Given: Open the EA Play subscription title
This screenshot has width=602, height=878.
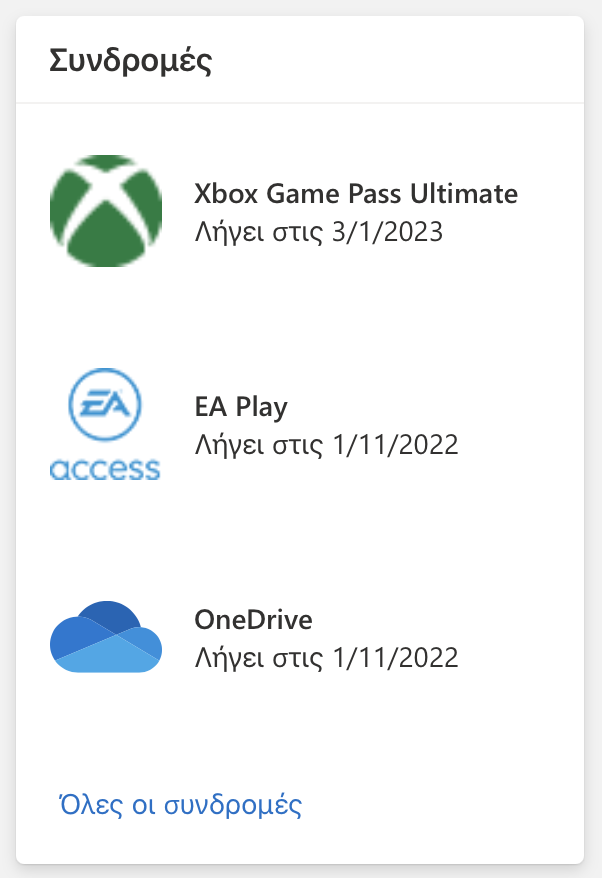Looking at the screenshot, I should pos(240,407).
